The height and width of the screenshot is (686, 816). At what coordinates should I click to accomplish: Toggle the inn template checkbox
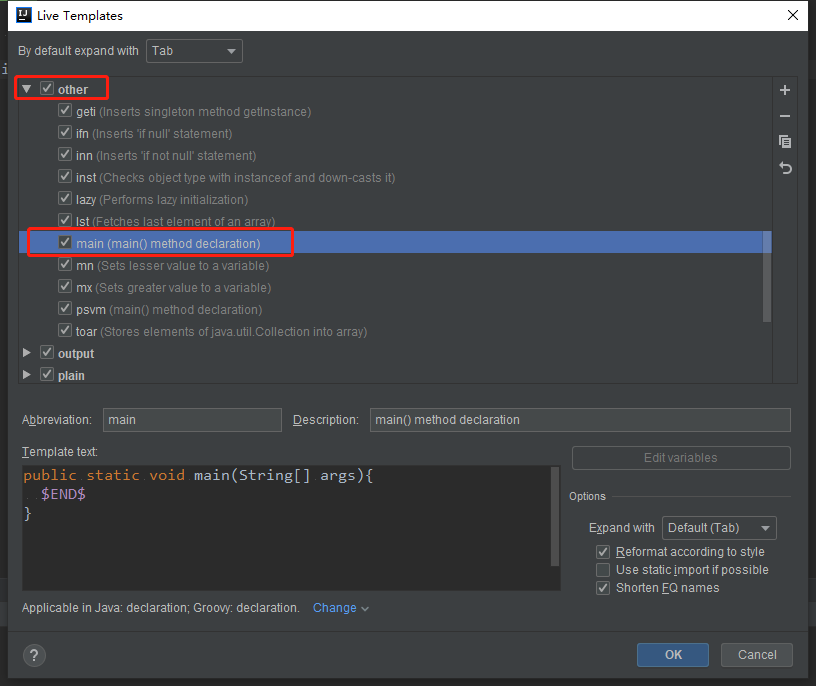65,155
